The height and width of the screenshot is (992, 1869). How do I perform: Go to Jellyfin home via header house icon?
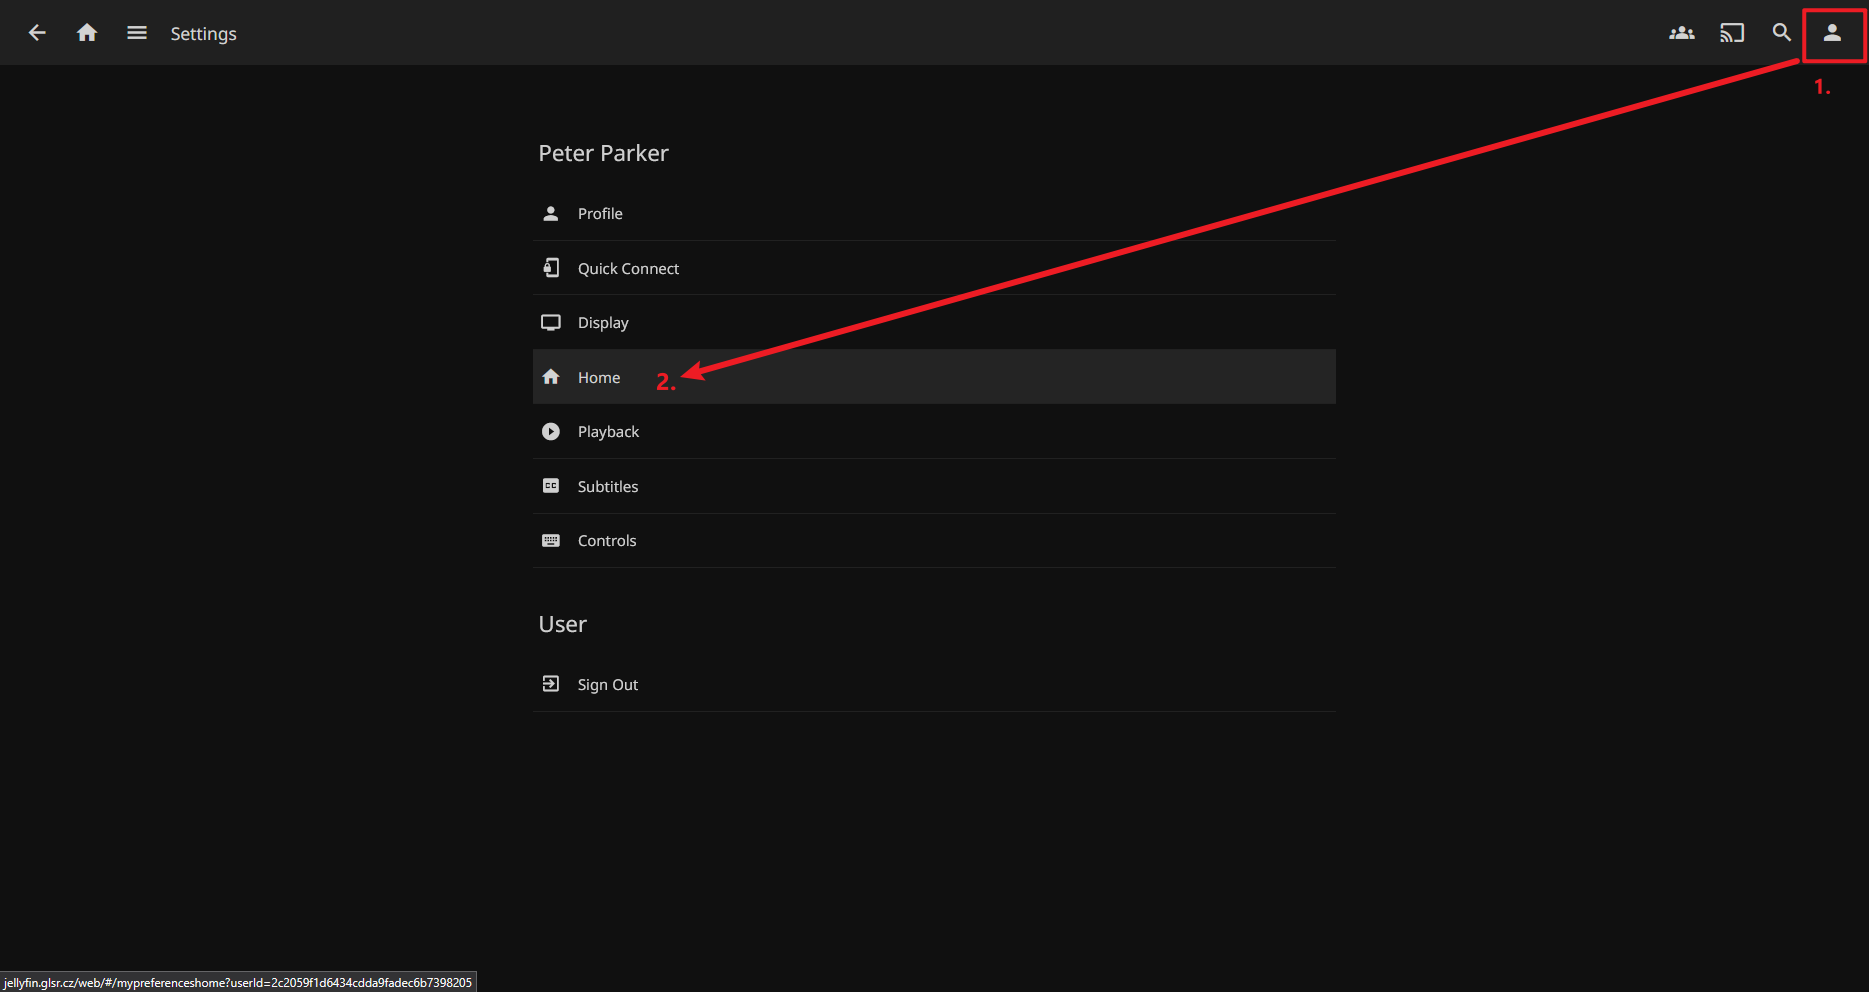click(x=87, y=33)
